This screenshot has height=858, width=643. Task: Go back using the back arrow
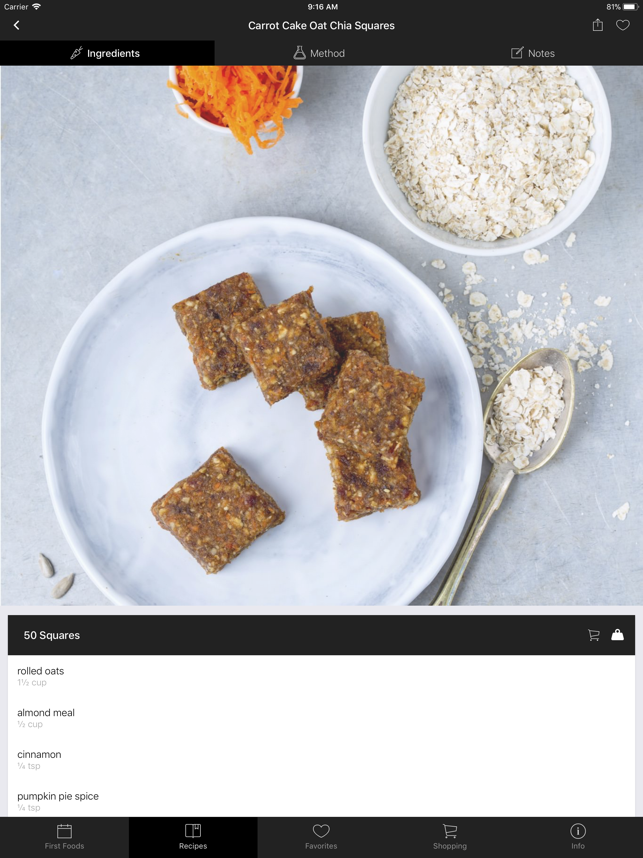[x=16, y=25]
